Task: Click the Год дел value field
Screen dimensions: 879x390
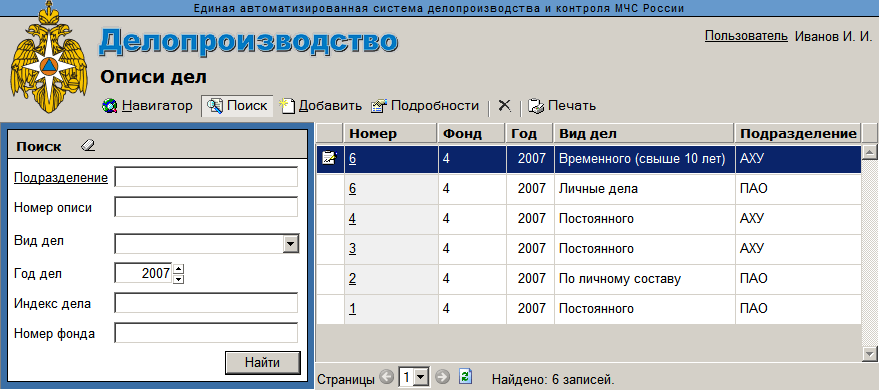Action: point(144,273)
